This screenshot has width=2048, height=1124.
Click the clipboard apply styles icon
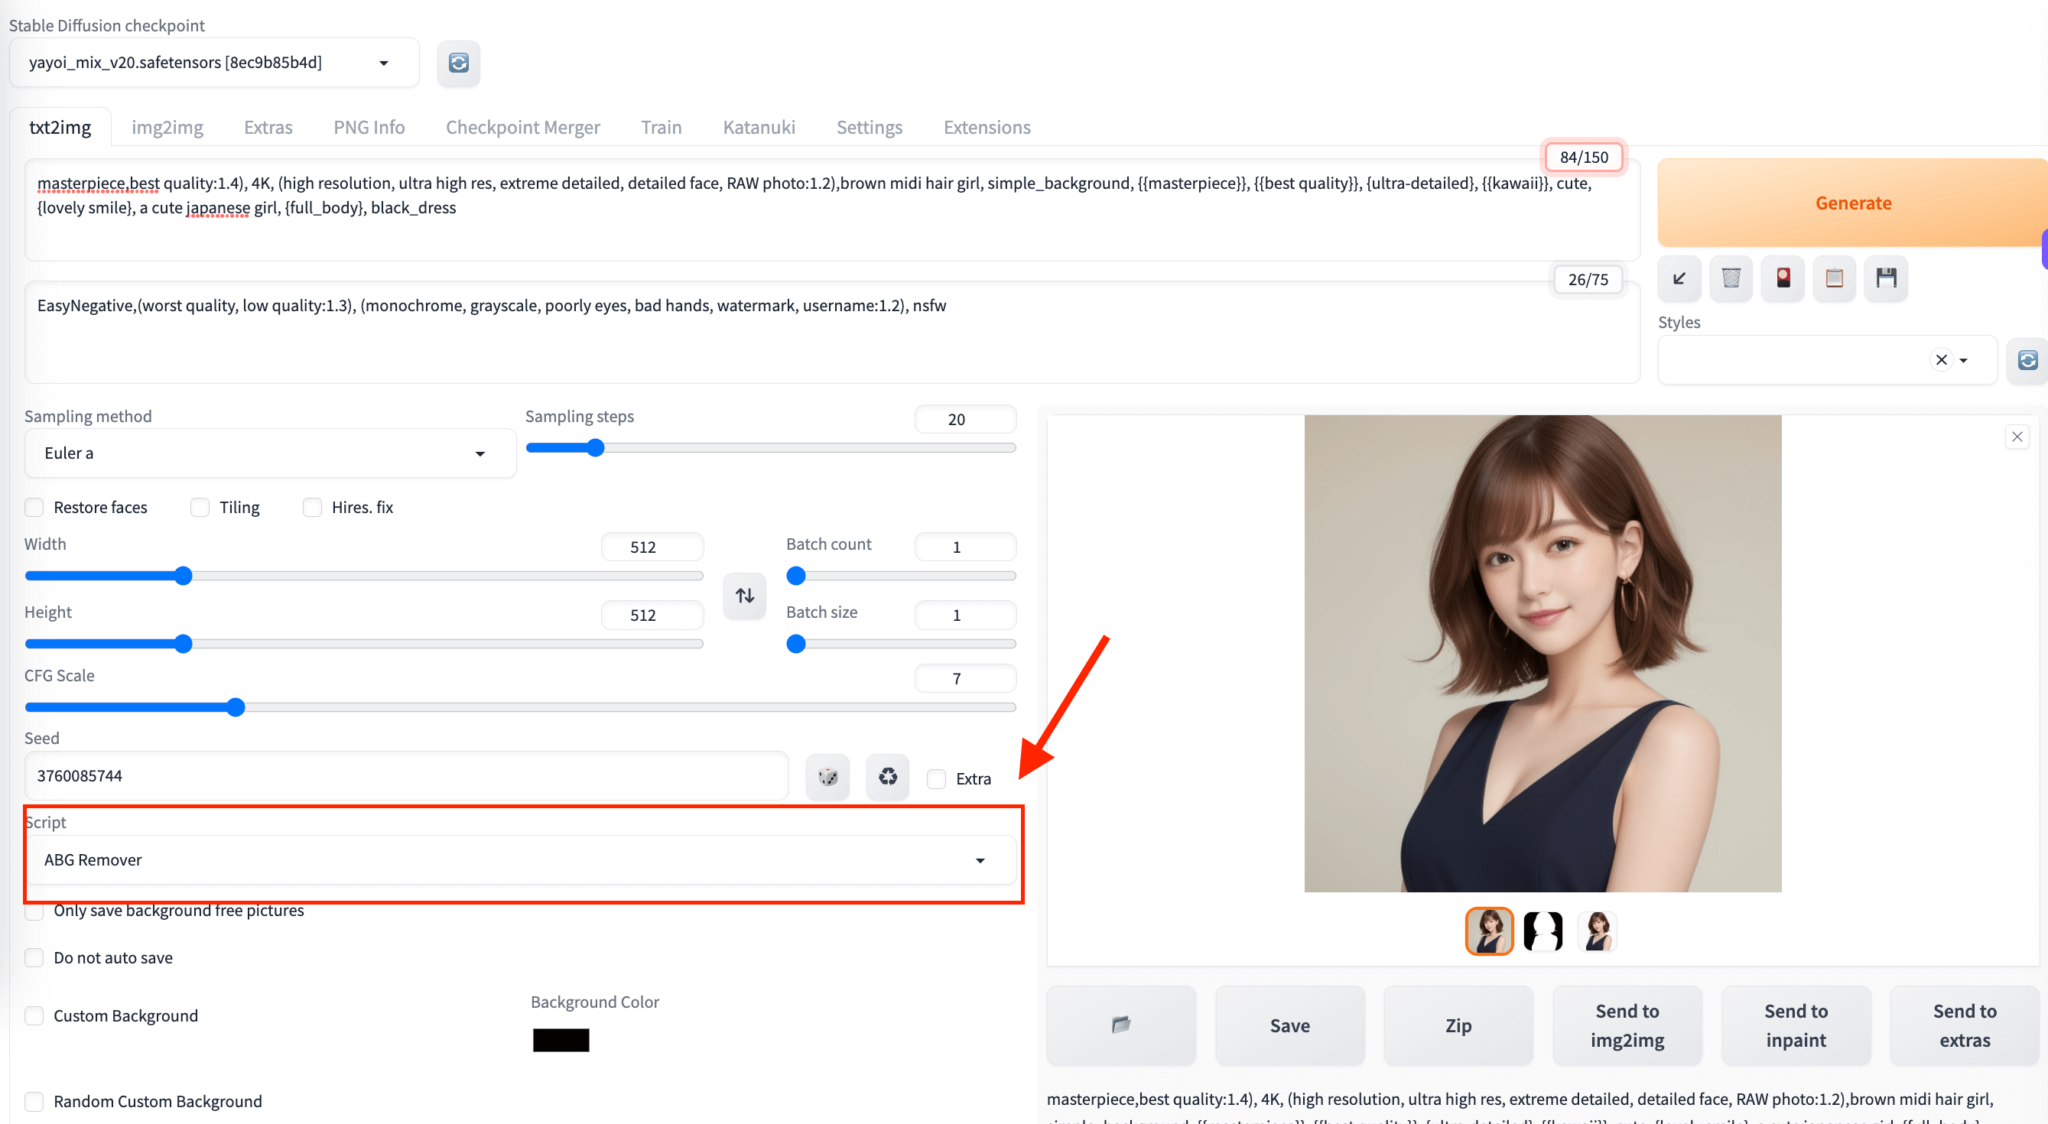(1834, 278)
